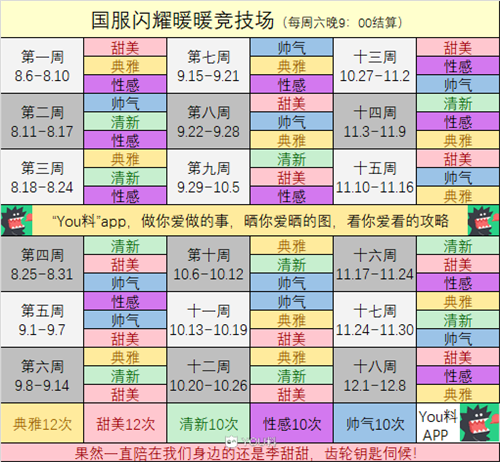The width and height of the screenshot is (500, 462).
Task: Click 典雅 in the 第十周 row
Action: coord(292,246)
